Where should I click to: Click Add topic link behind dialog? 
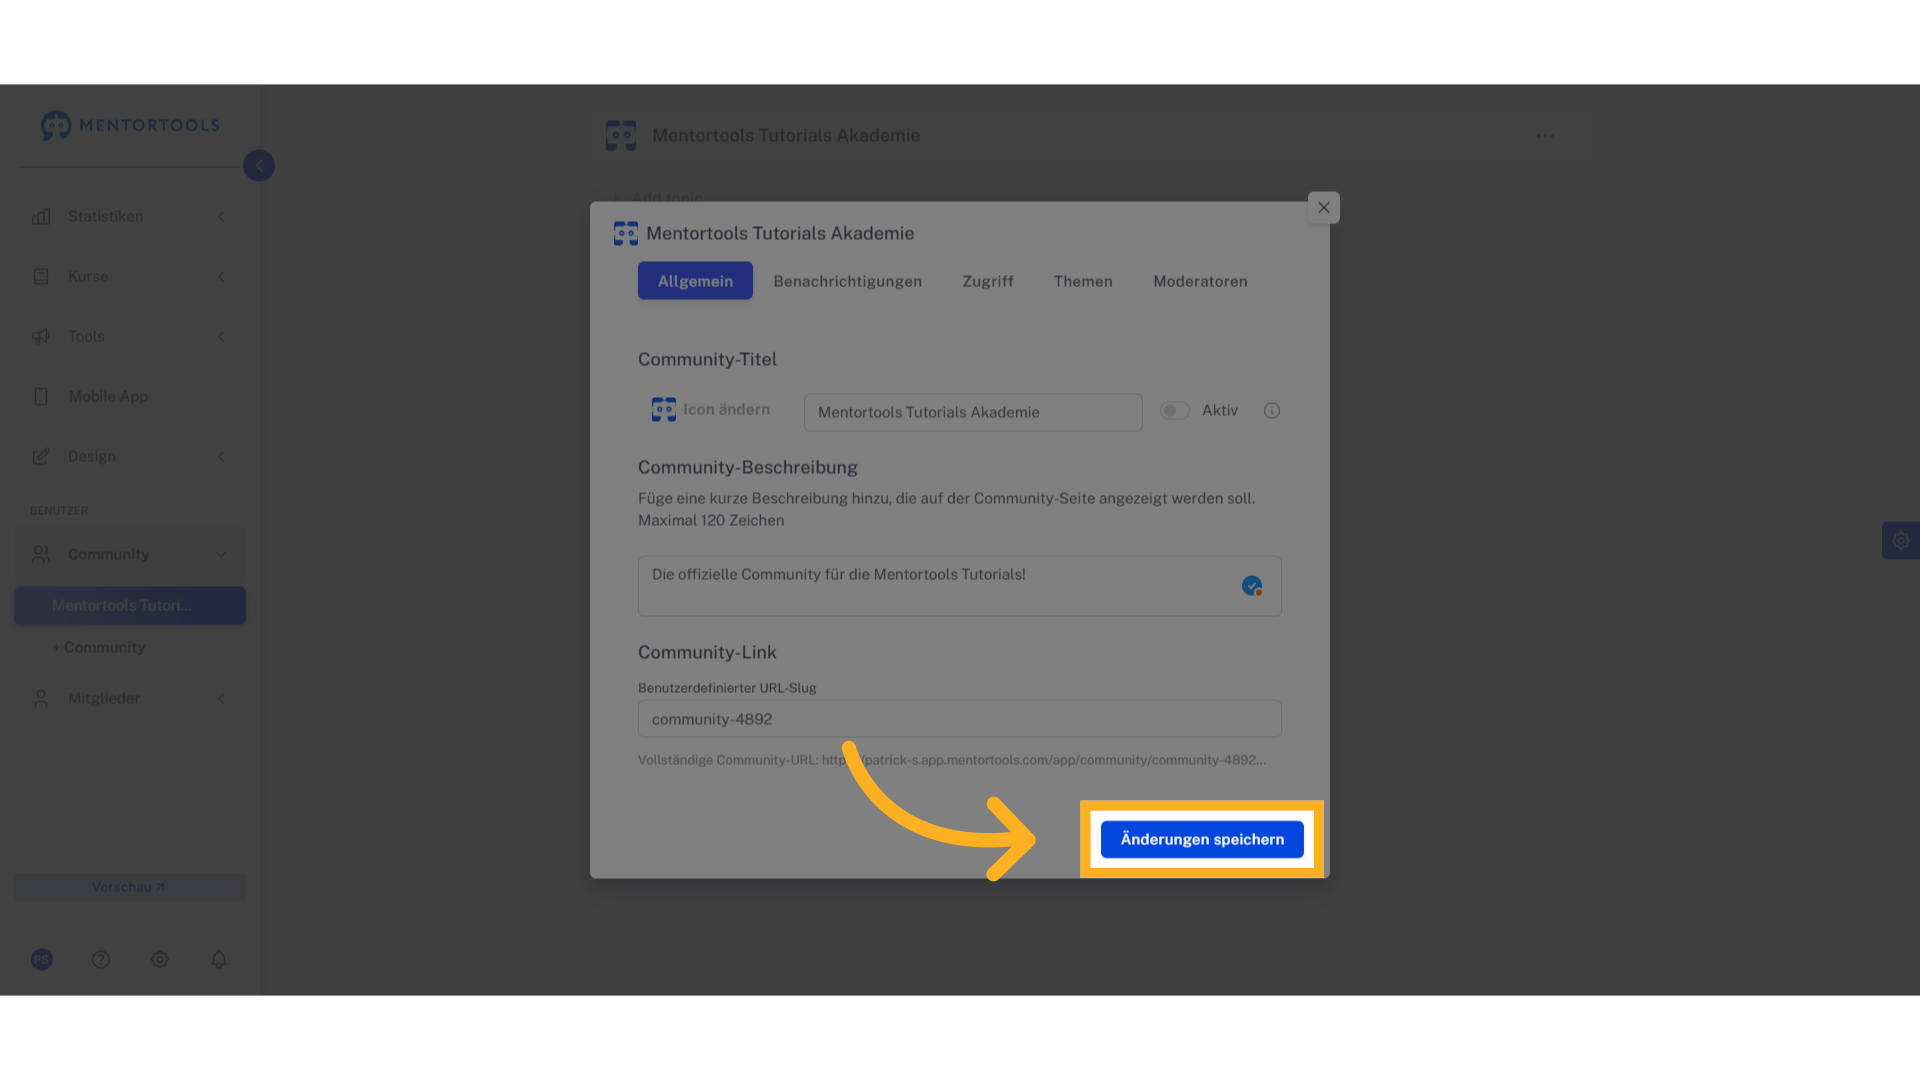coord(658,198)
